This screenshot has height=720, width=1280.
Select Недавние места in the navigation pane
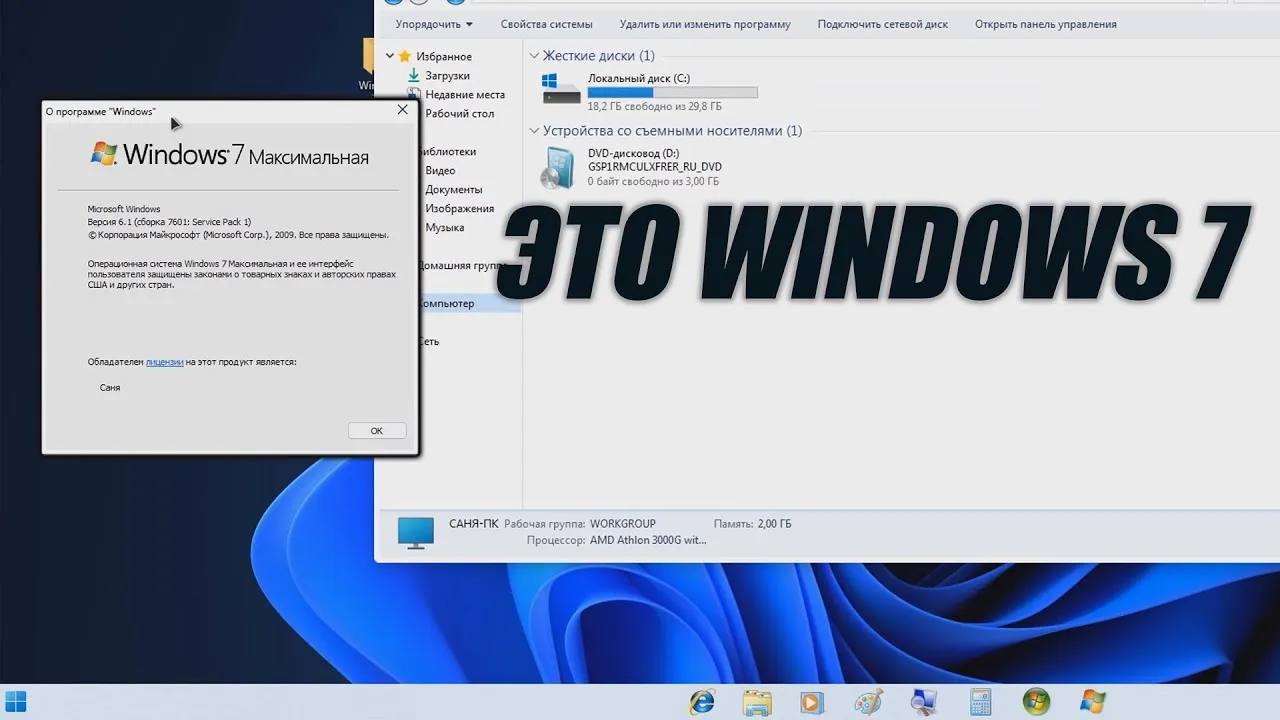pyautogui.click(x=465, y=95)
